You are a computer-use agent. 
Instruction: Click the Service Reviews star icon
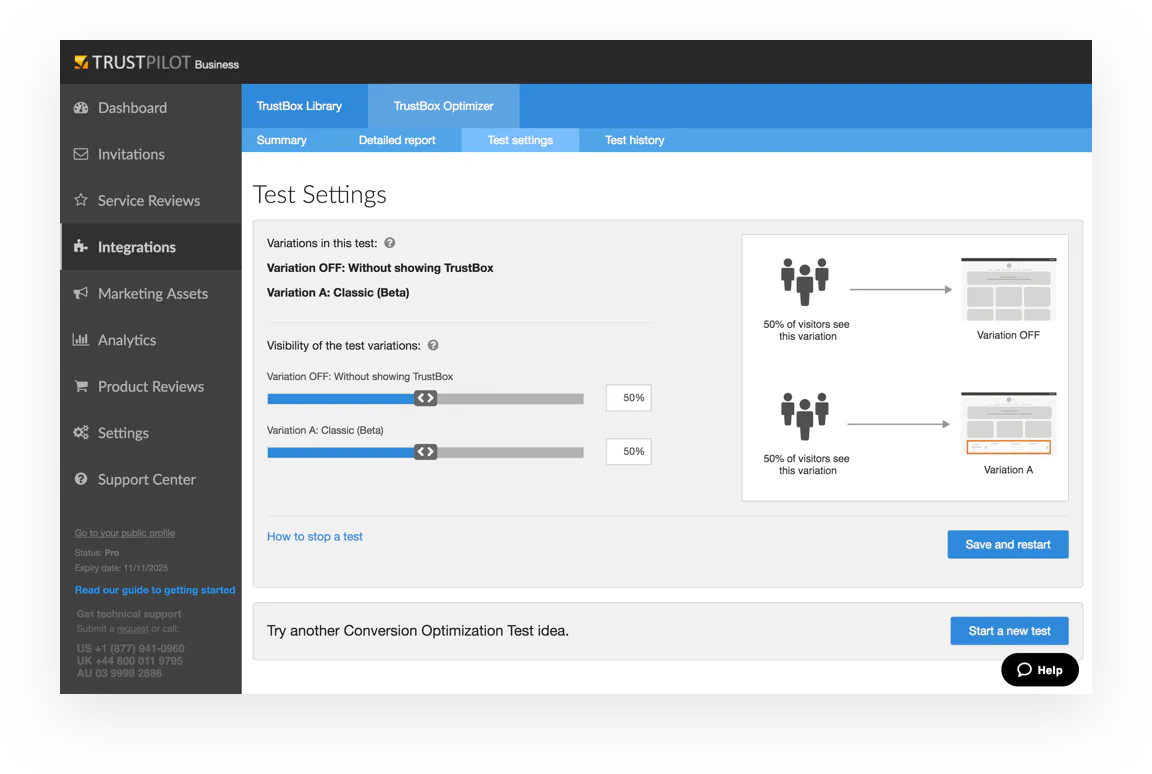click(x=81, y=200)
